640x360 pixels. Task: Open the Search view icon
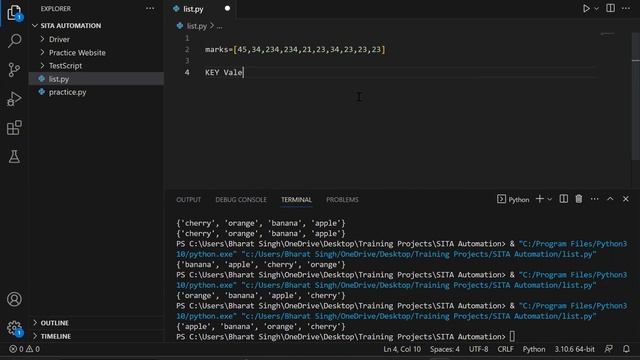pyautogui.click(x=14, y=40)
